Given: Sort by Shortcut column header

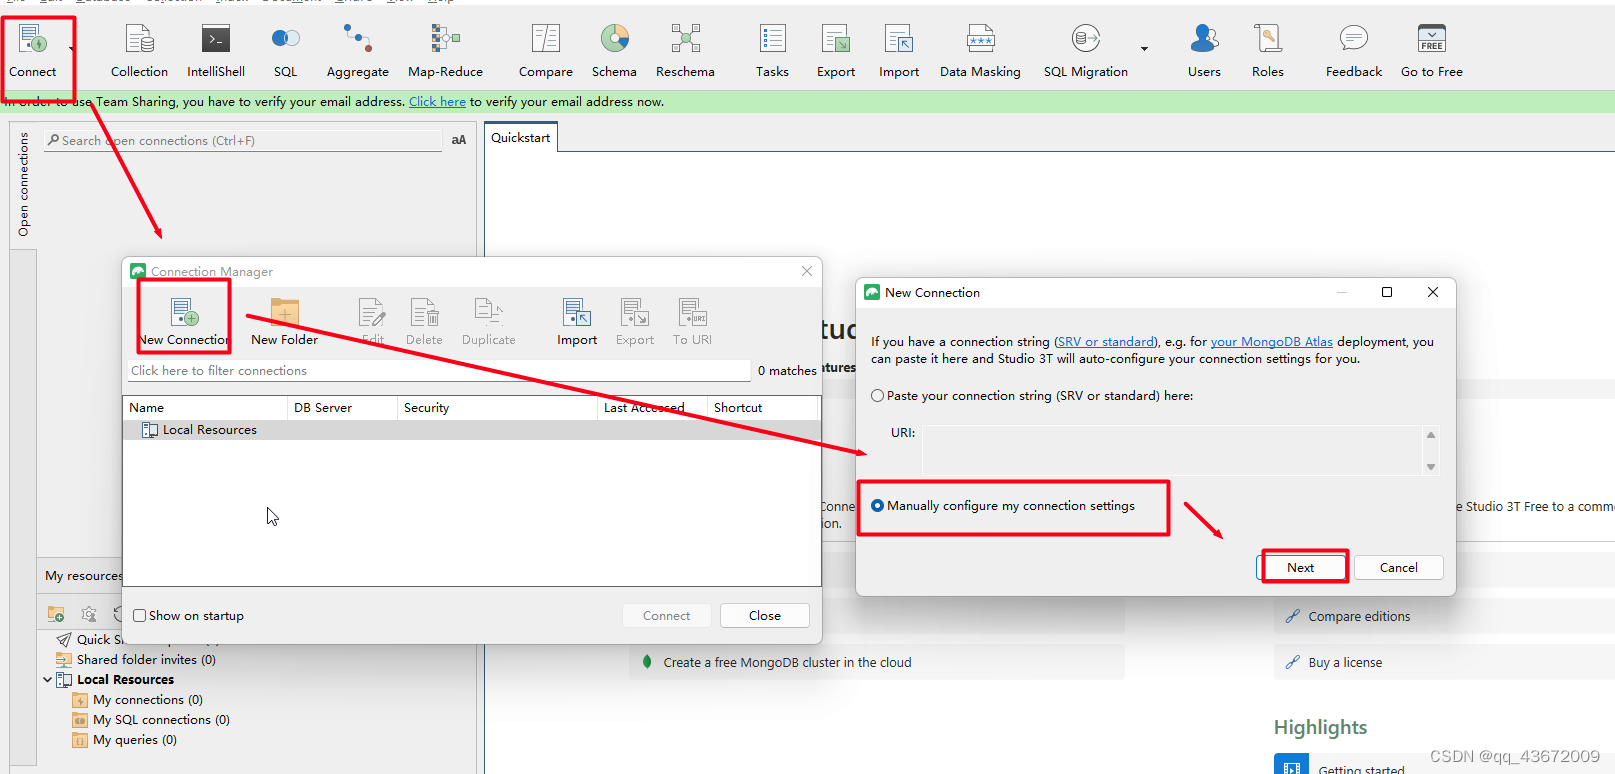Looking at the screenshot, I should point(763,407).
